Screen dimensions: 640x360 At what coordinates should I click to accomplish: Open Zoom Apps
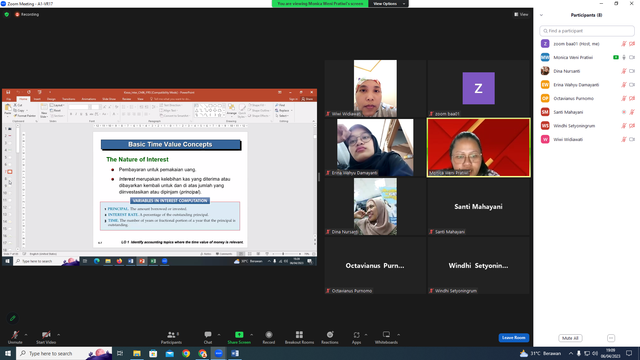point(356,337)
